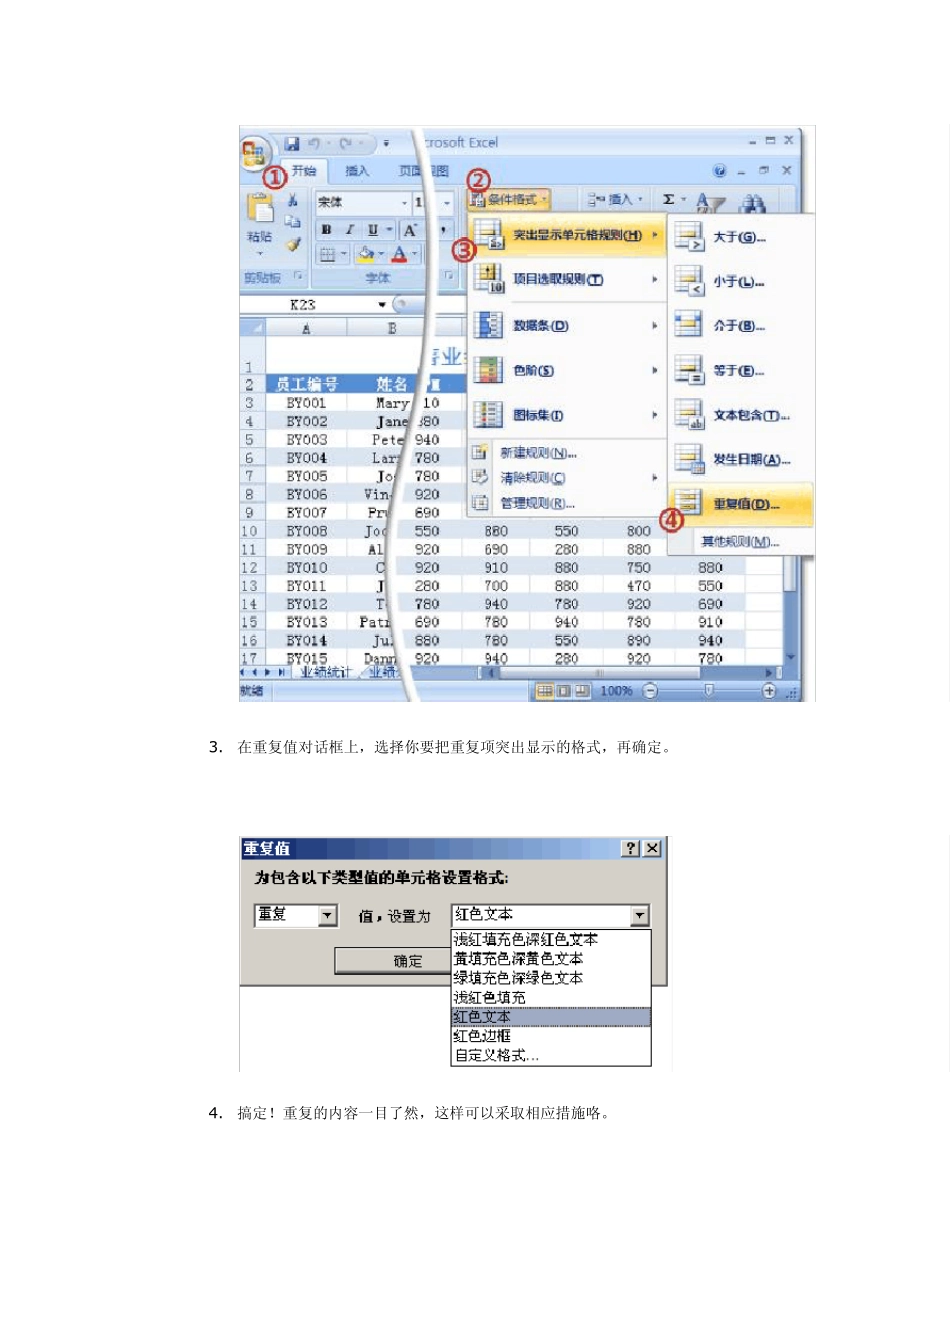Select 图标集 icon sets menu item
This screenshot has height=1344, width=950.
pos(567,415)
